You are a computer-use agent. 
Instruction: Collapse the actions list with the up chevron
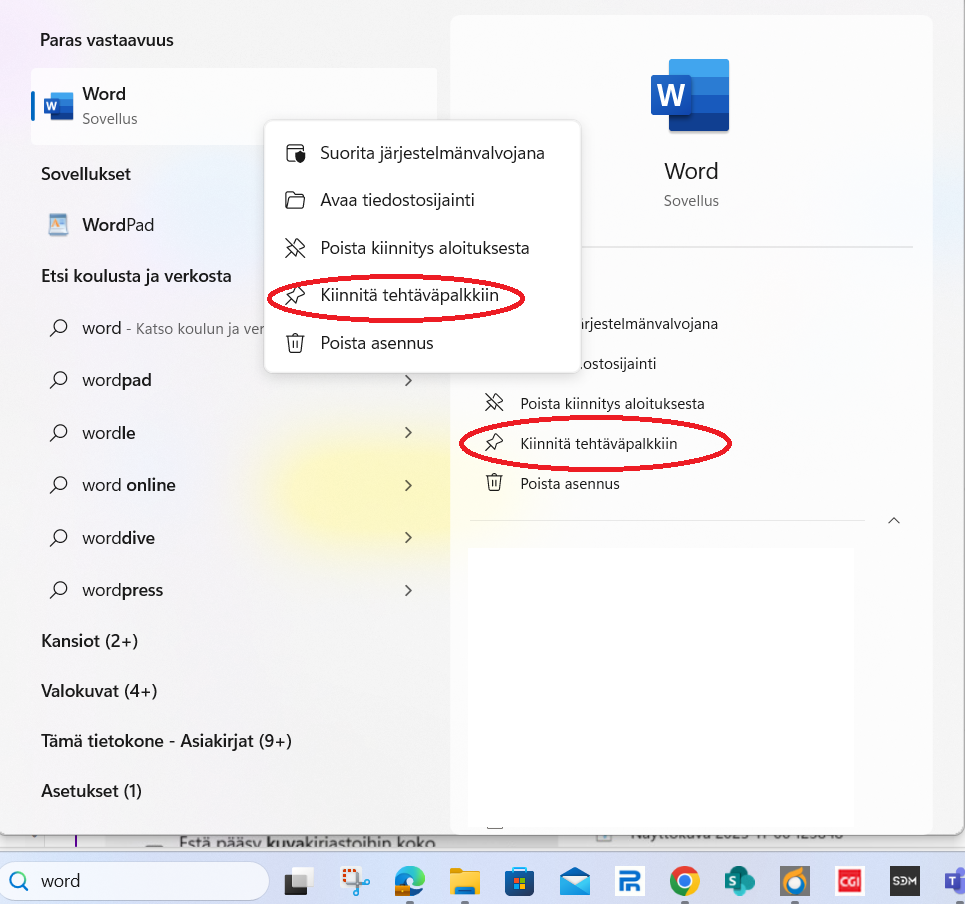click(x=894, y=521)
